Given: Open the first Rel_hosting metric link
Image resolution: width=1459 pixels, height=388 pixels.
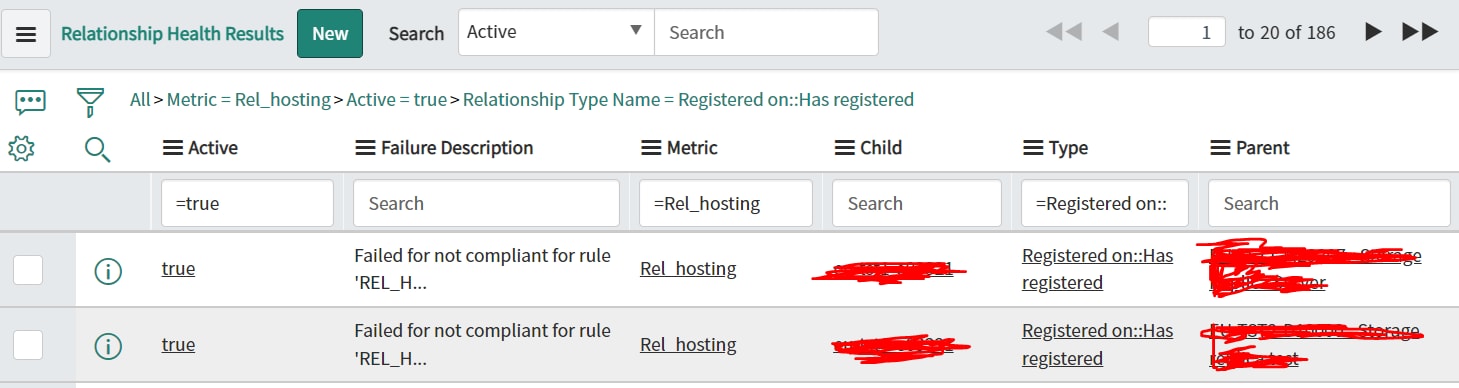Looking at the screenshot, I should coord(688,269).
